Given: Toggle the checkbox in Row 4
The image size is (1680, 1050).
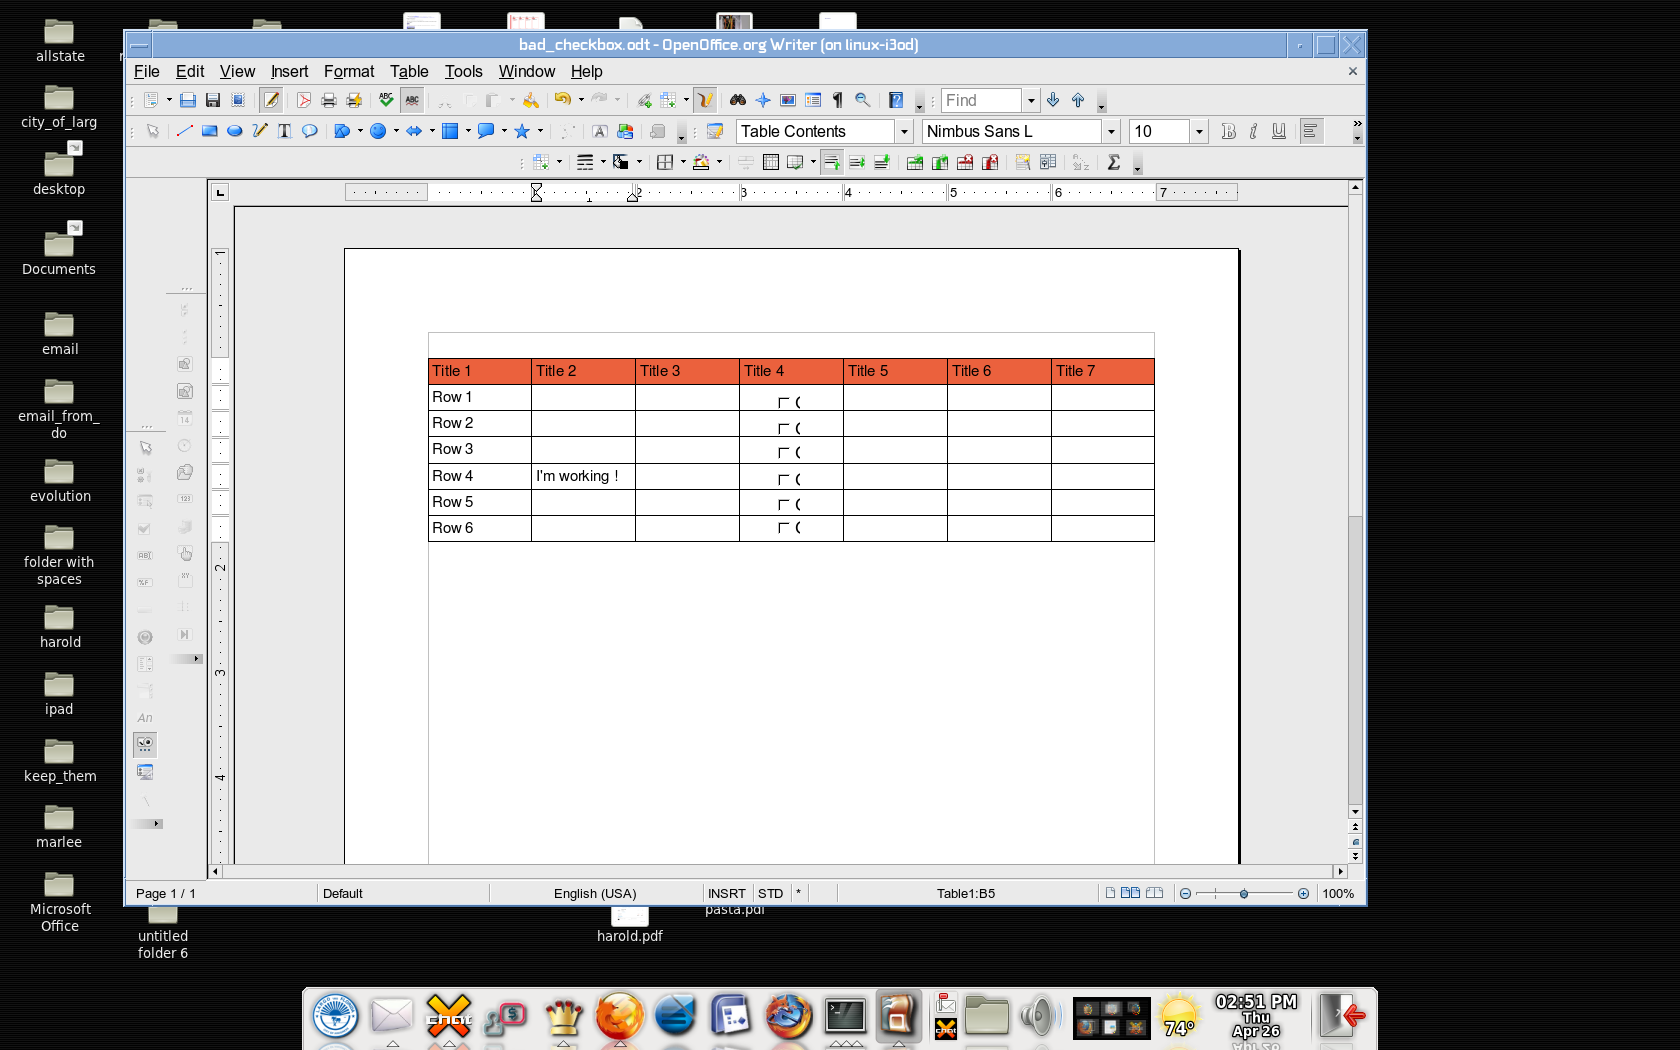Looking at the screenshot, I should [784, 479].
